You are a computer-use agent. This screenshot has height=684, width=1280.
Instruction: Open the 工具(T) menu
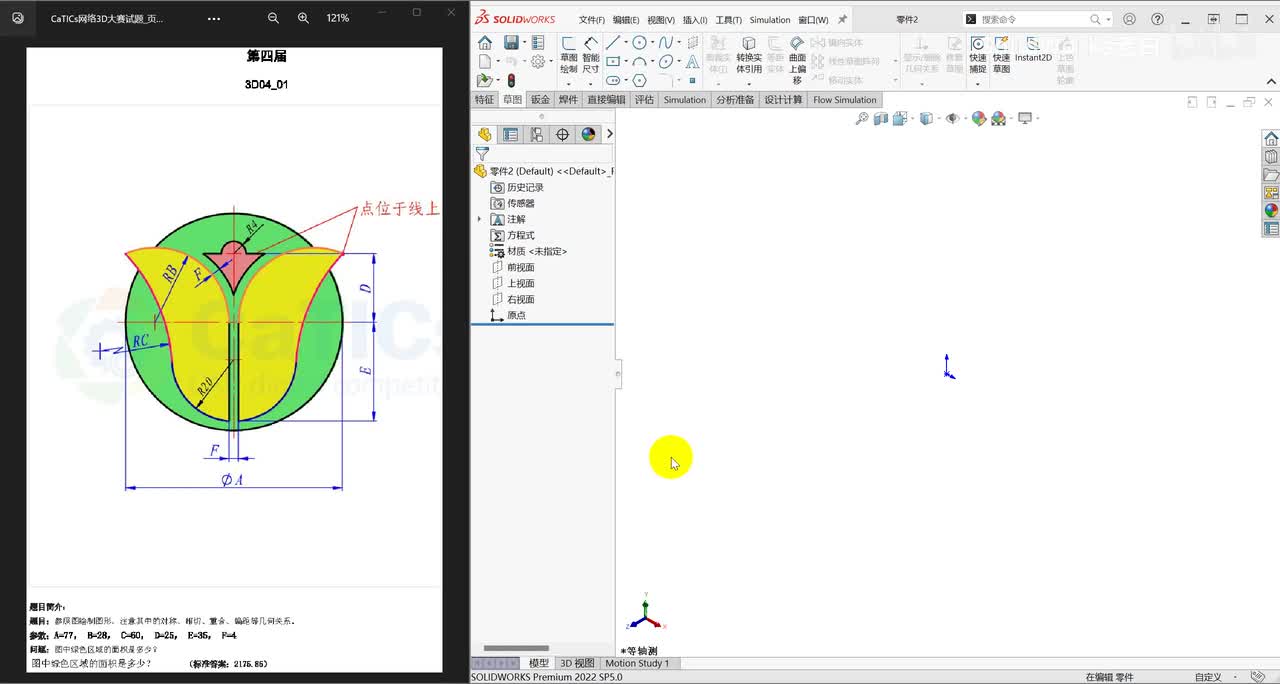pyautogui.click(x=729, y=20)
